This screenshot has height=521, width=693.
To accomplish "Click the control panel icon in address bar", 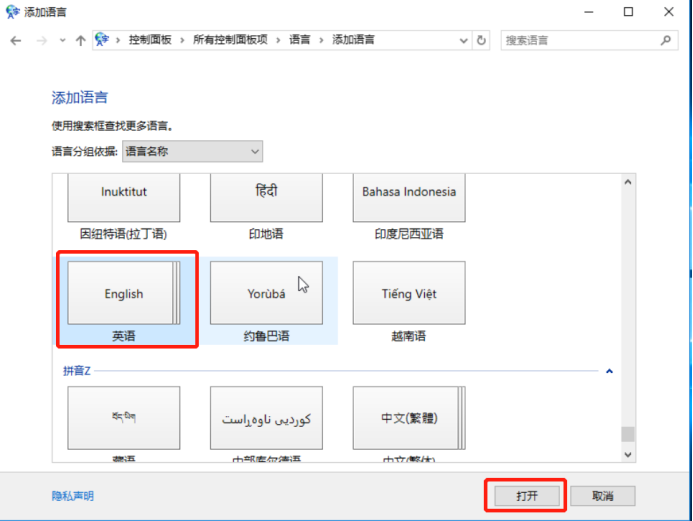I will 102,40.
